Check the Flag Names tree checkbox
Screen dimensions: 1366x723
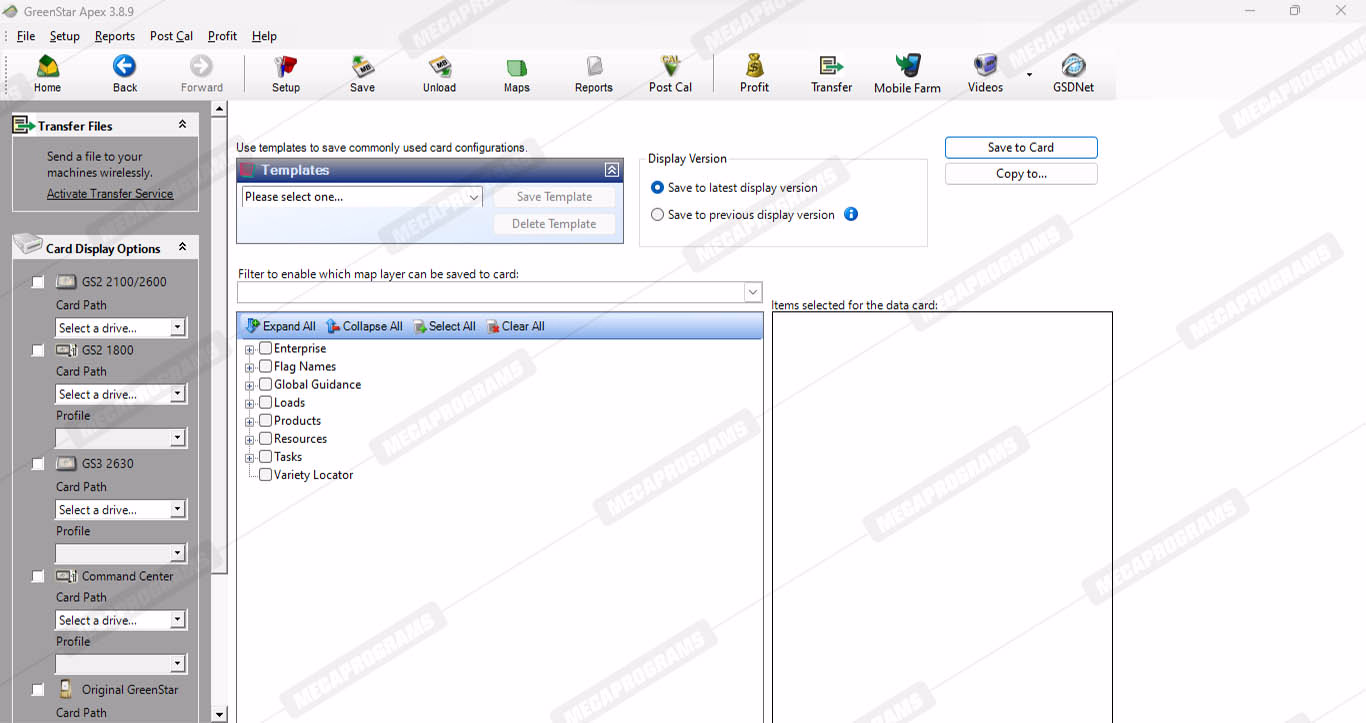pos(265,366)
